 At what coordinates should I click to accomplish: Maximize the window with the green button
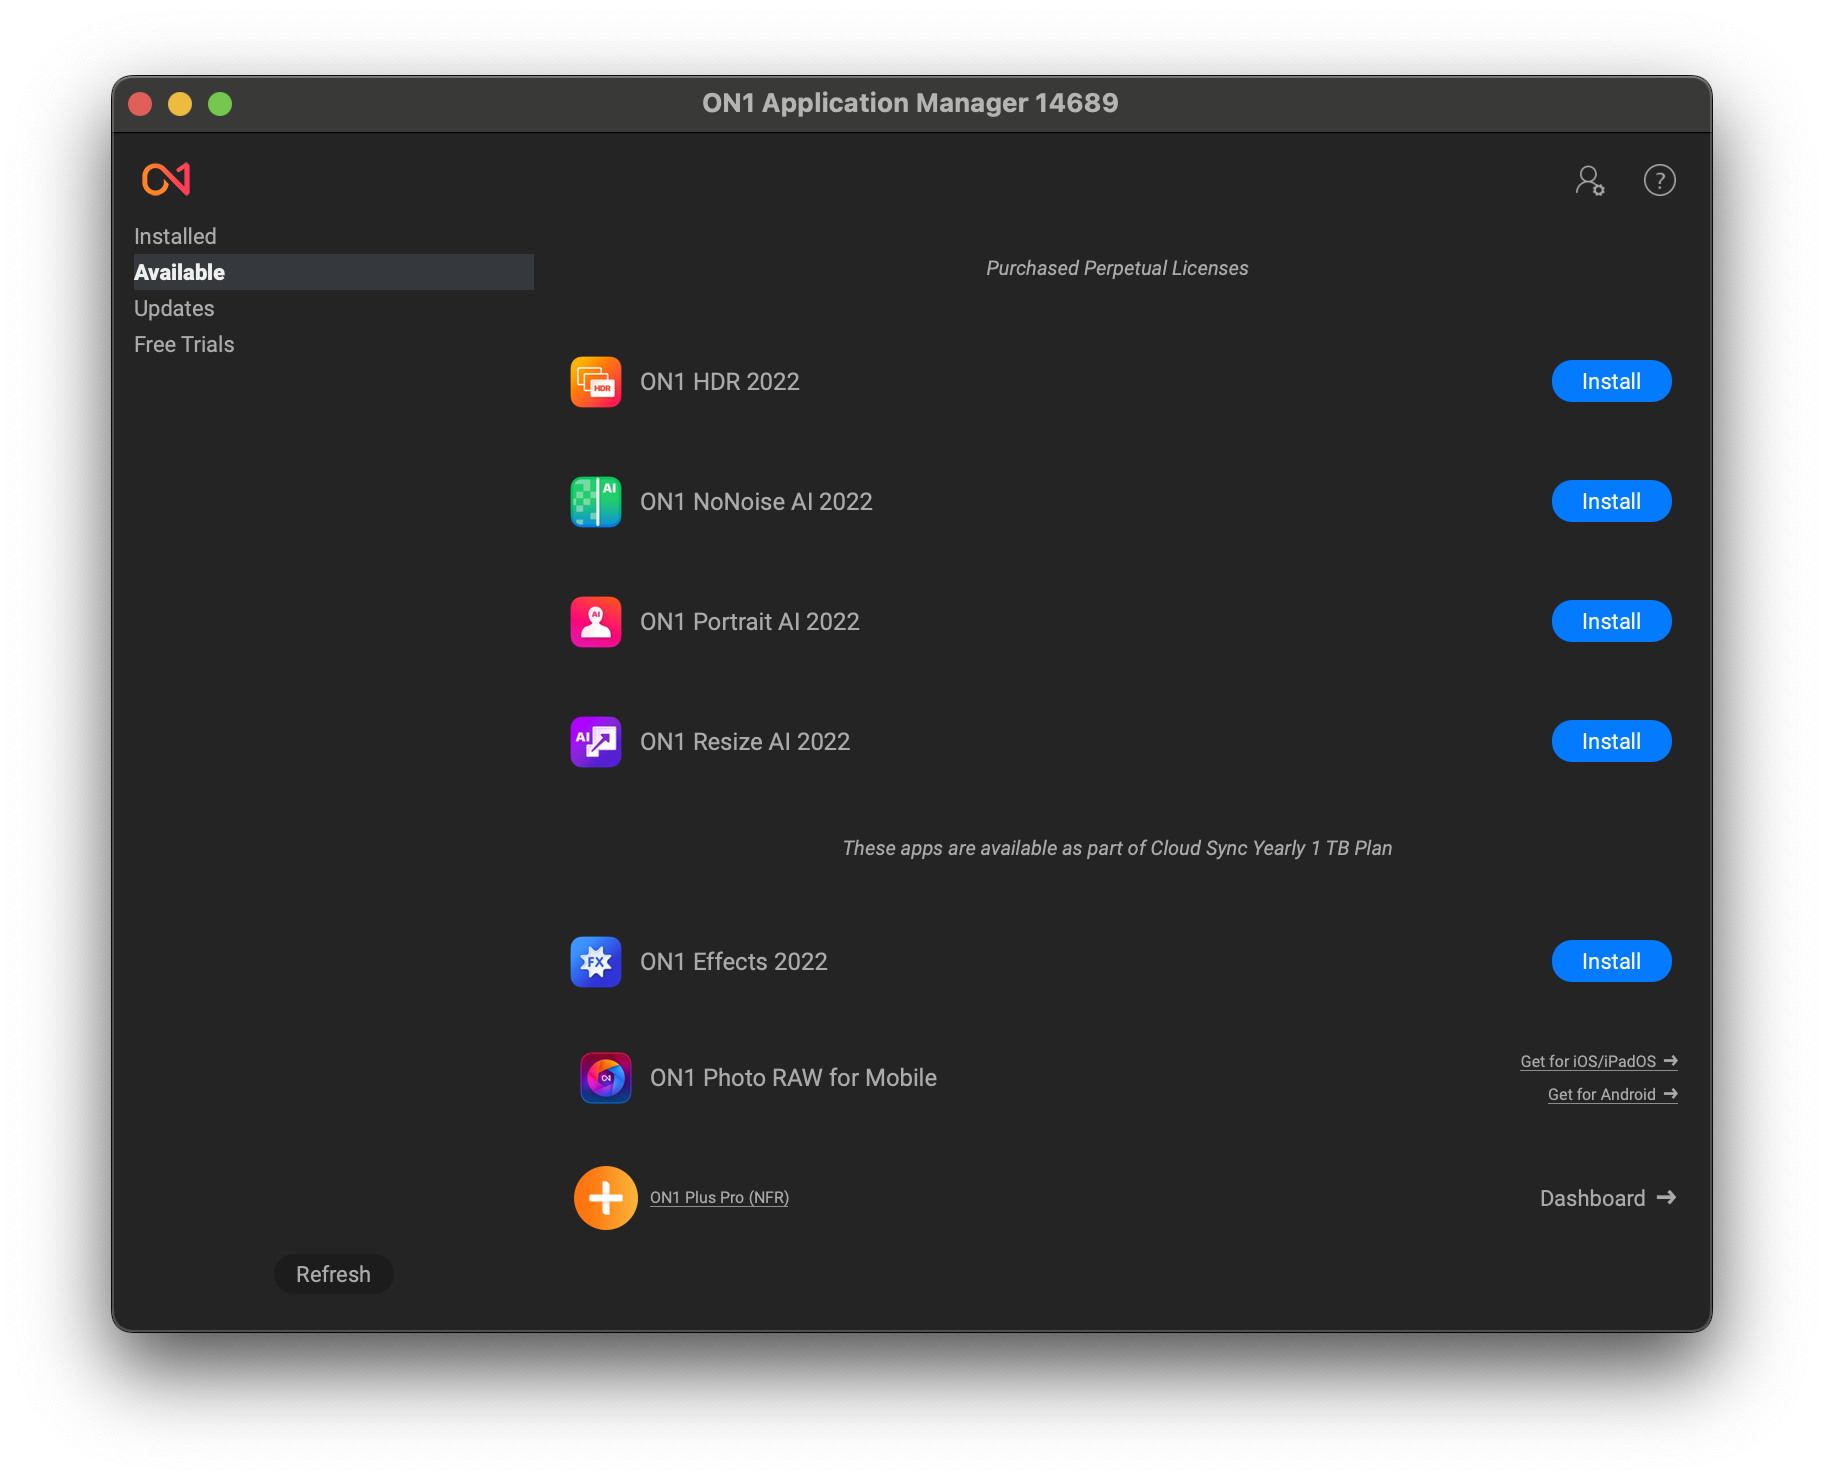pyautogui.click(x=220, y=104)
